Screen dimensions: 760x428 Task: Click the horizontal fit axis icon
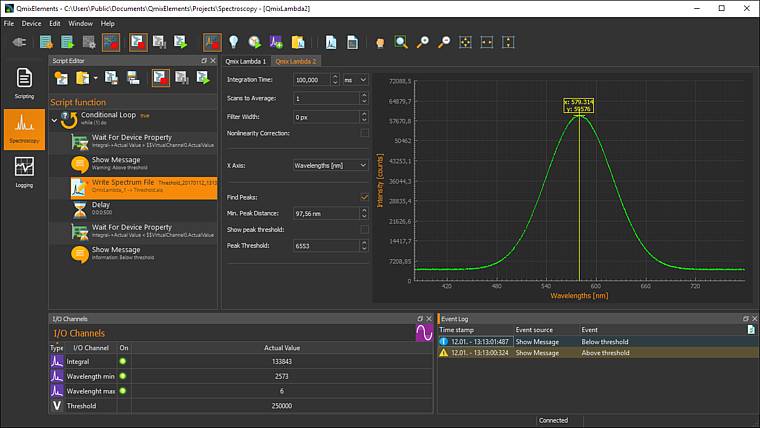(487, 42)
